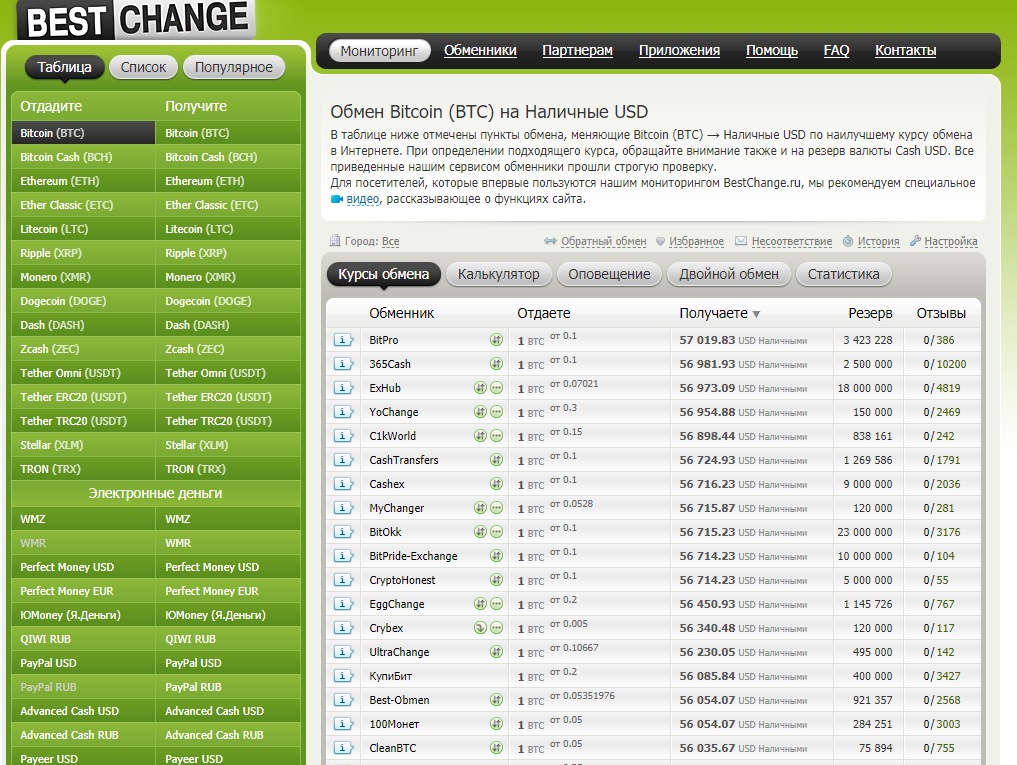Viewport: 1017px width, 765px height.
Task: Open Контакты in the top menu
Action: [x=905, y=50]
